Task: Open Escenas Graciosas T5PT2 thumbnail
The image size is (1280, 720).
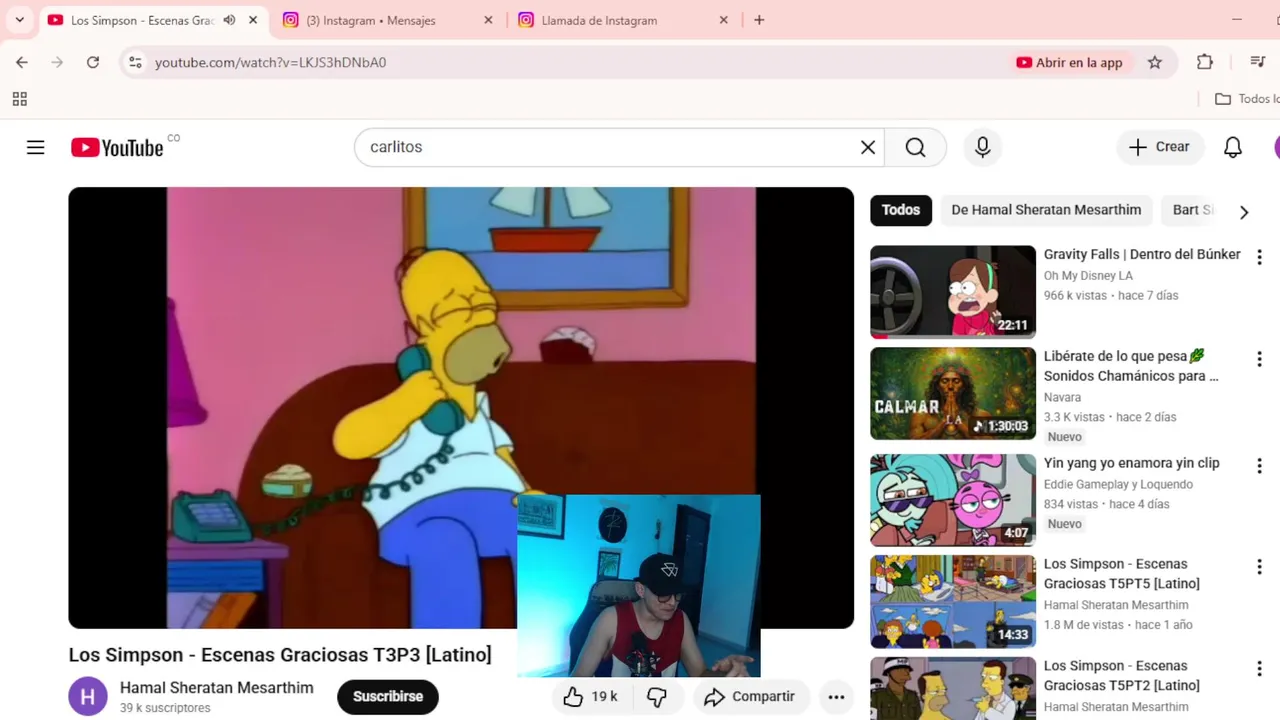Action: 953,688
